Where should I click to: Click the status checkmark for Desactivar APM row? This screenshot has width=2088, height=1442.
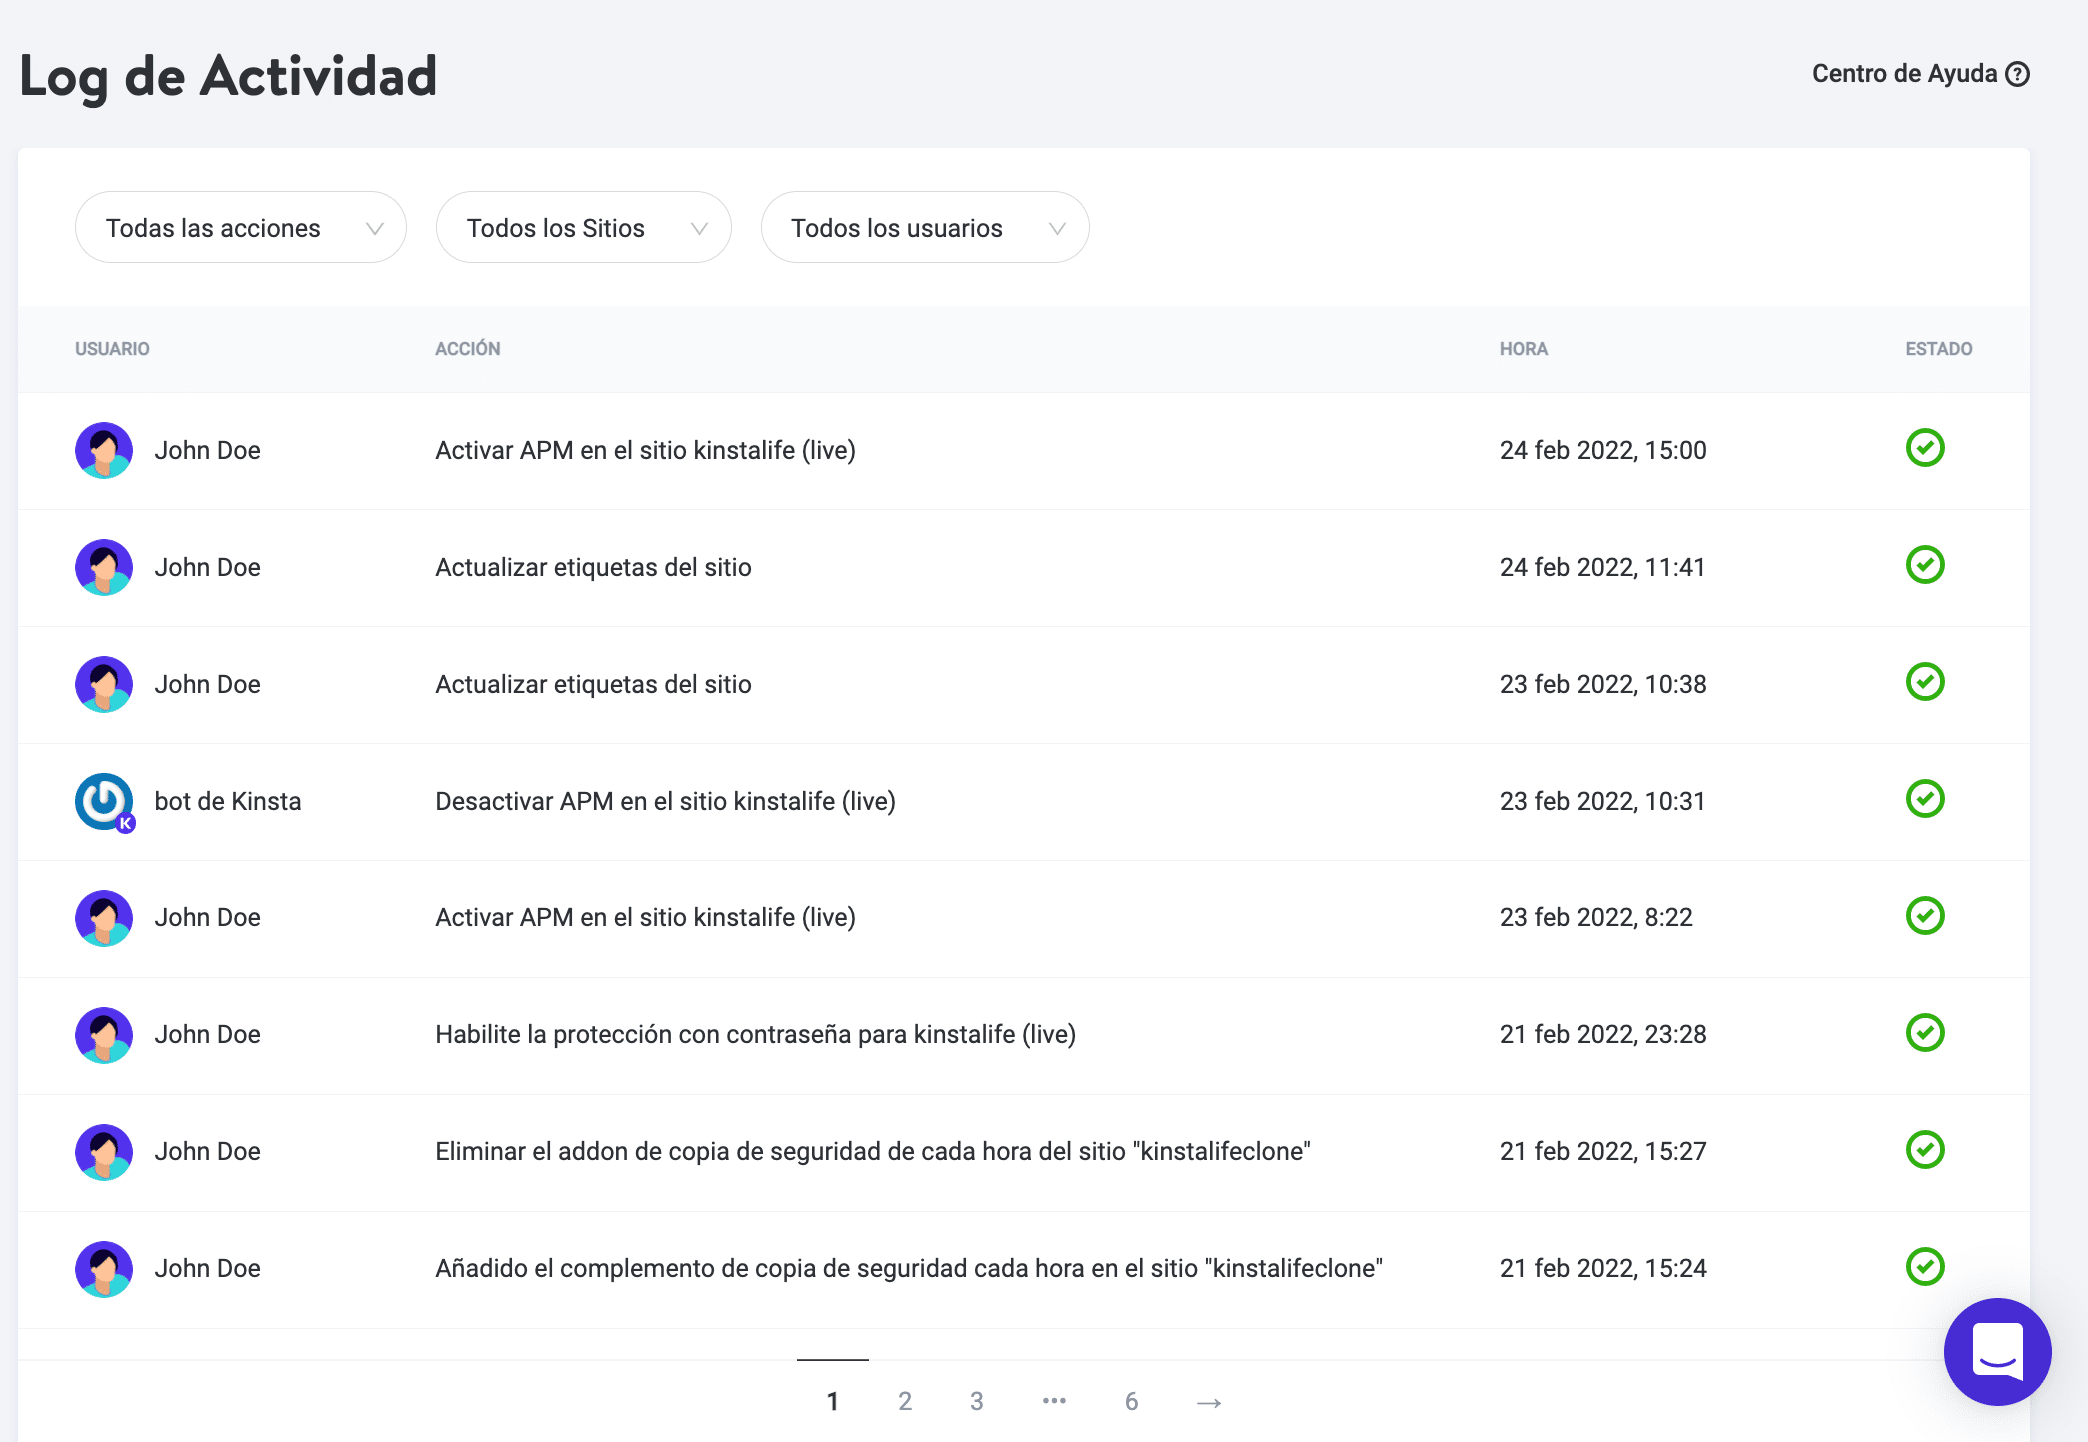1924,800
